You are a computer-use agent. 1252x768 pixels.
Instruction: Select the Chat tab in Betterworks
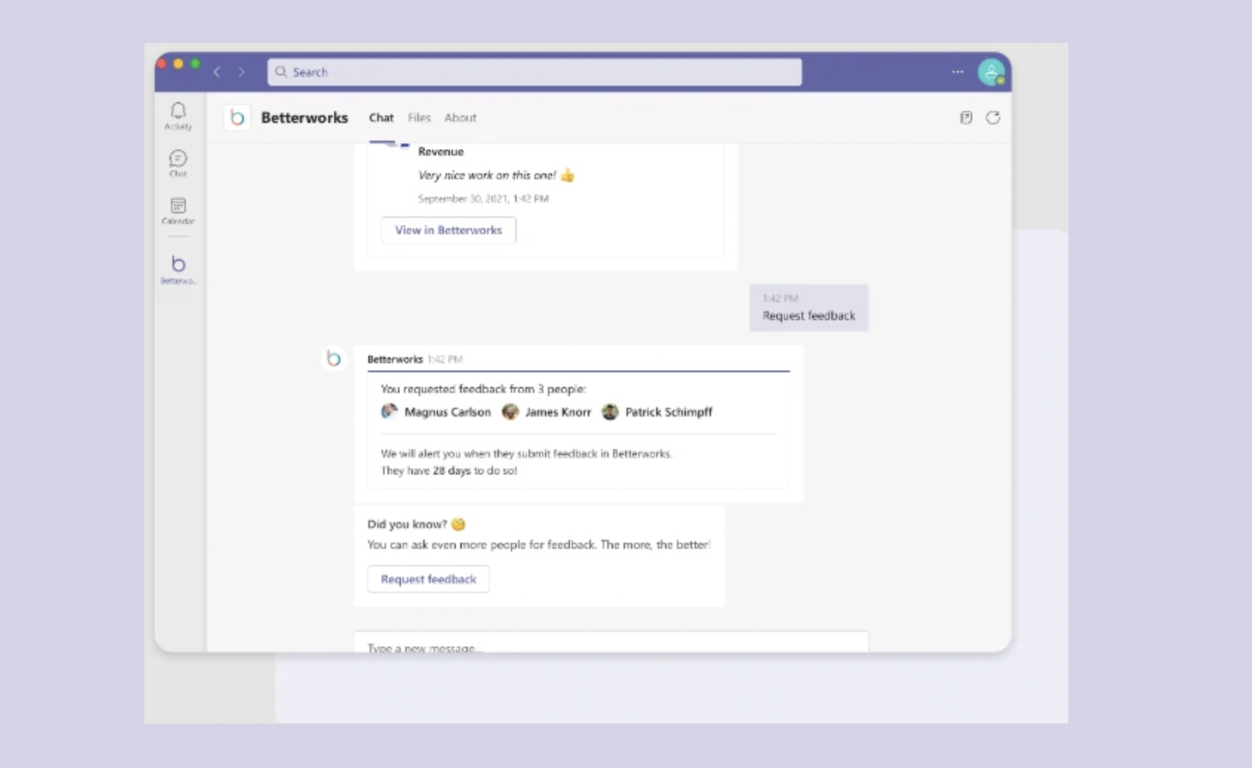(x=381, y=117)
